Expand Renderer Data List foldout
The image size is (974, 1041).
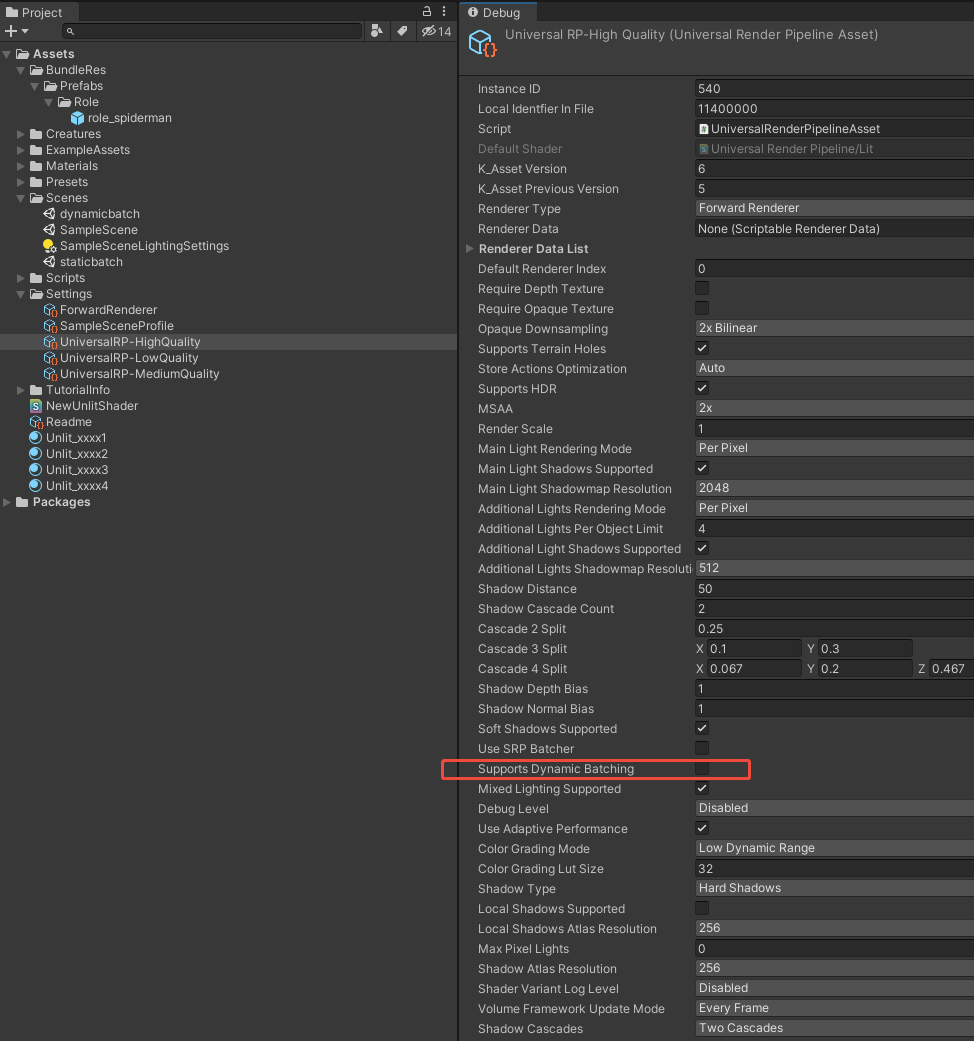tap(470, 248)
